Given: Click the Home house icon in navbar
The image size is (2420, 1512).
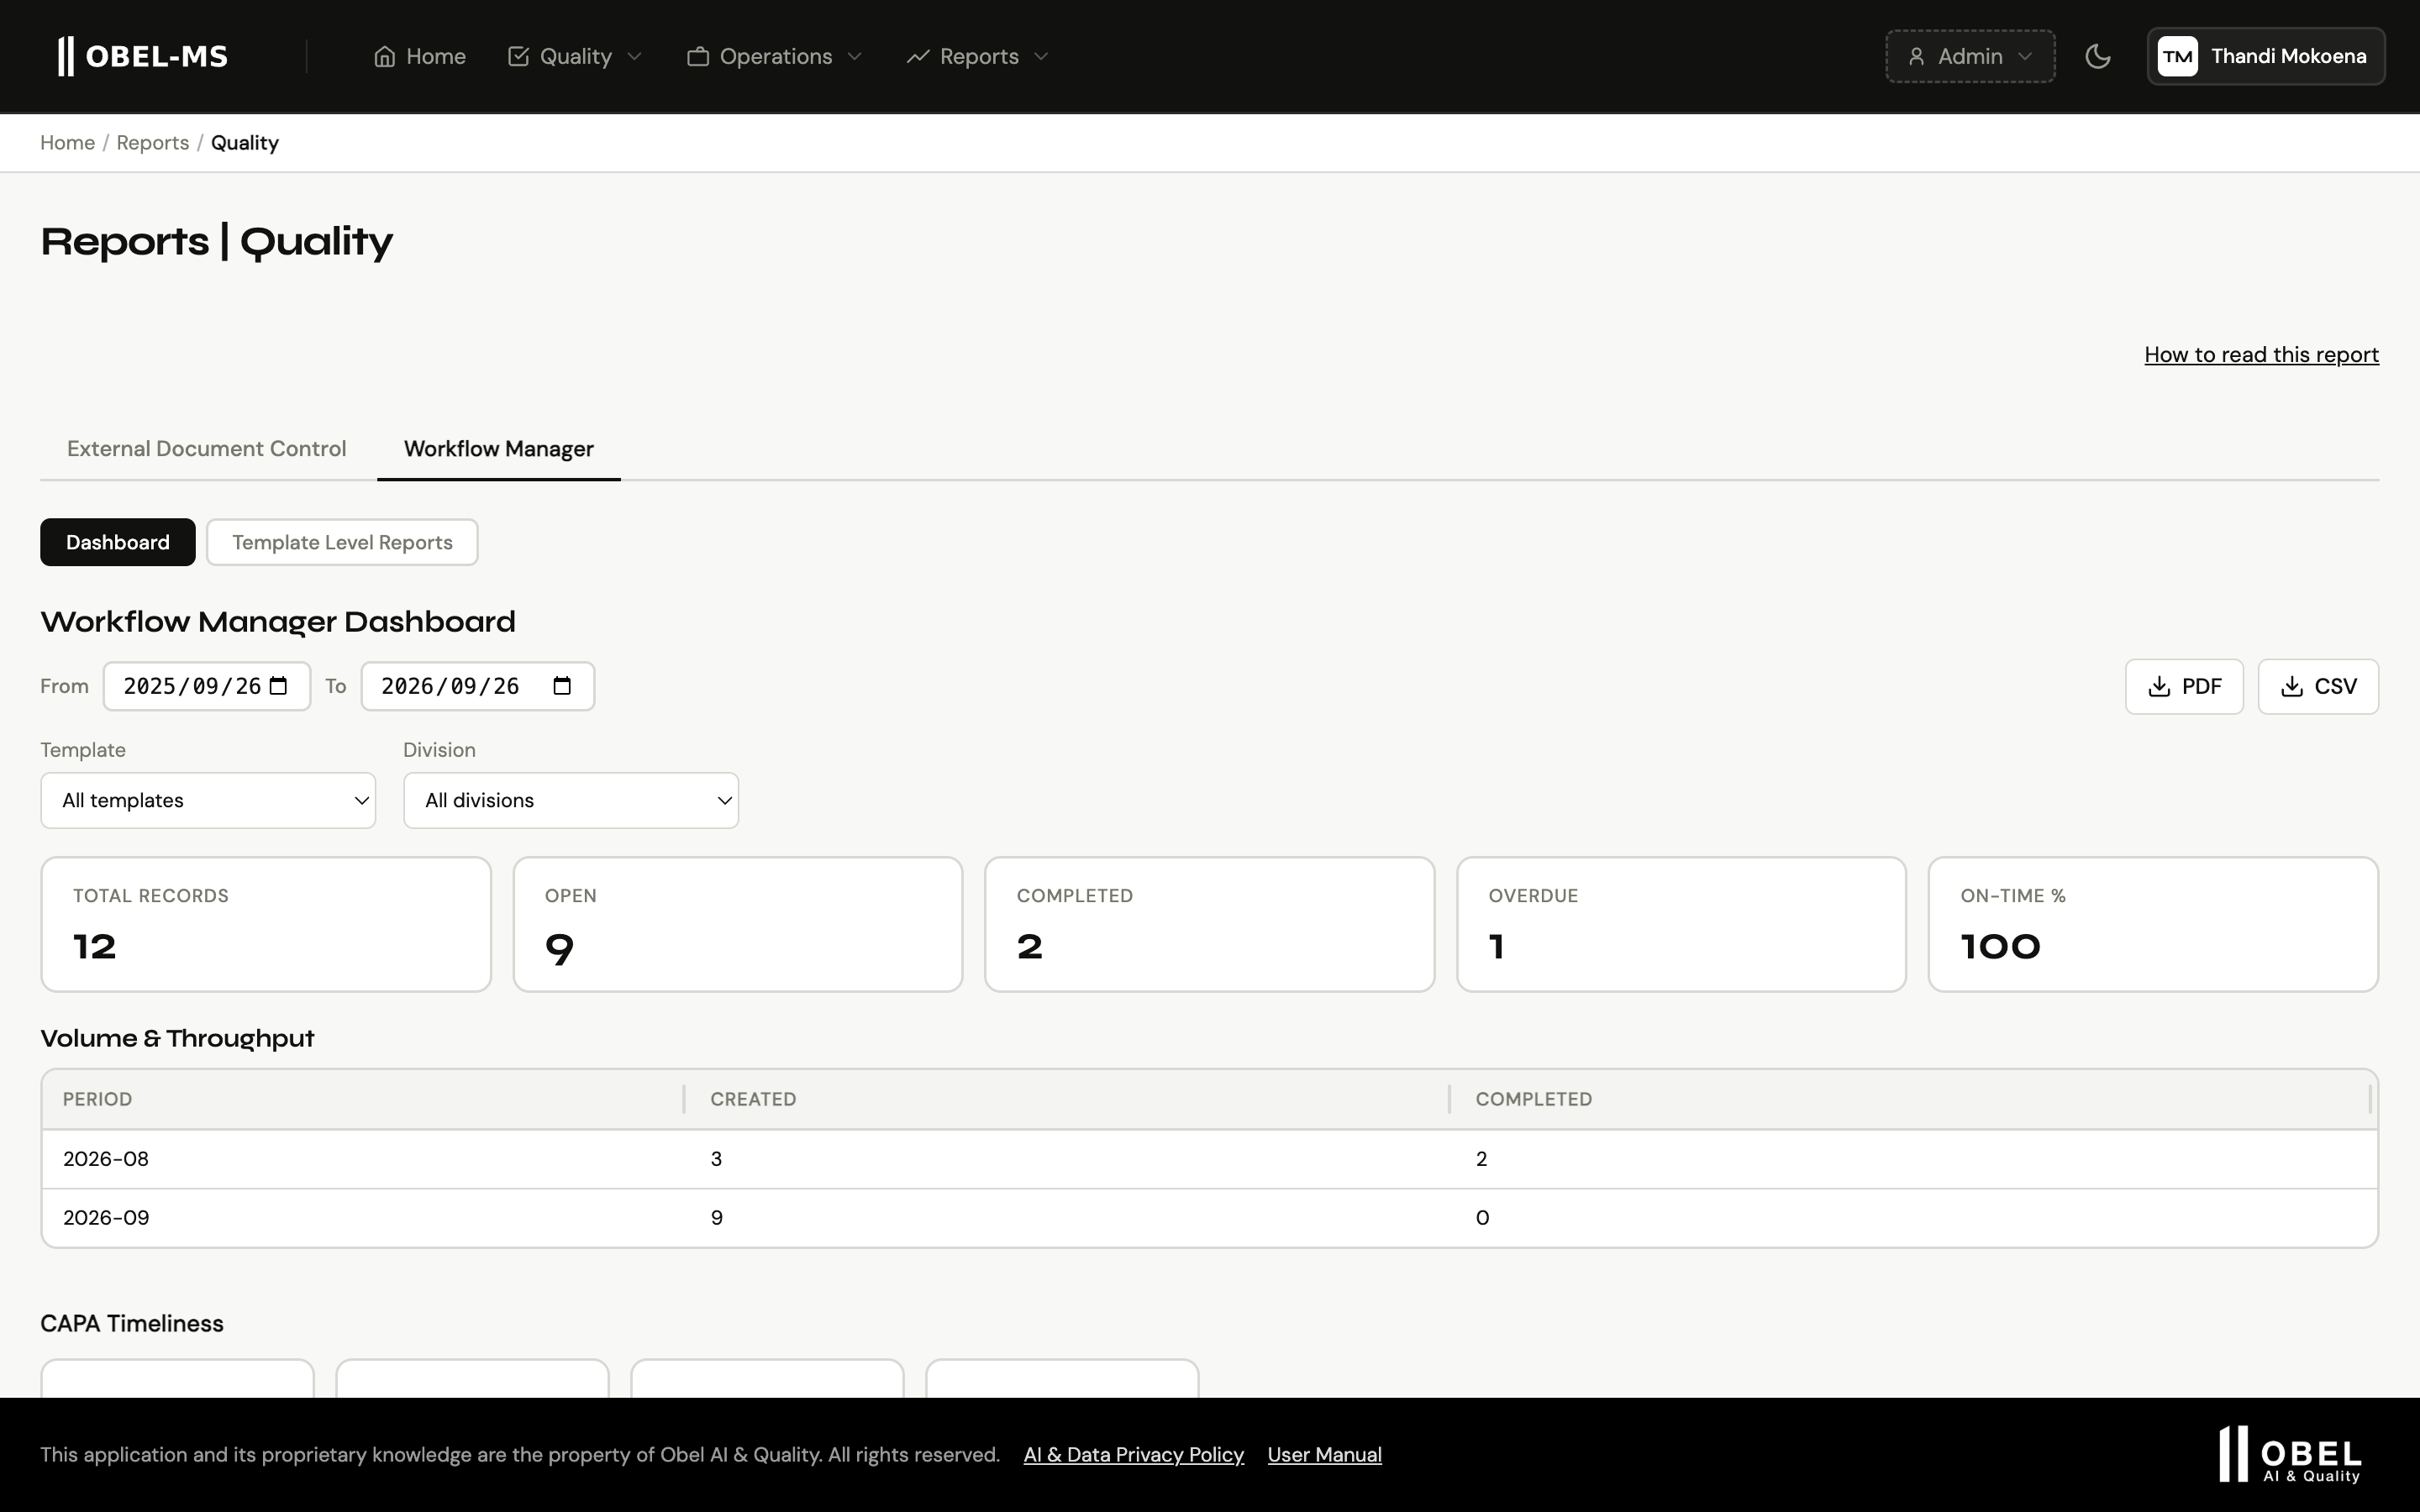Looking at the screenshot, I should [x=385, y=56].
